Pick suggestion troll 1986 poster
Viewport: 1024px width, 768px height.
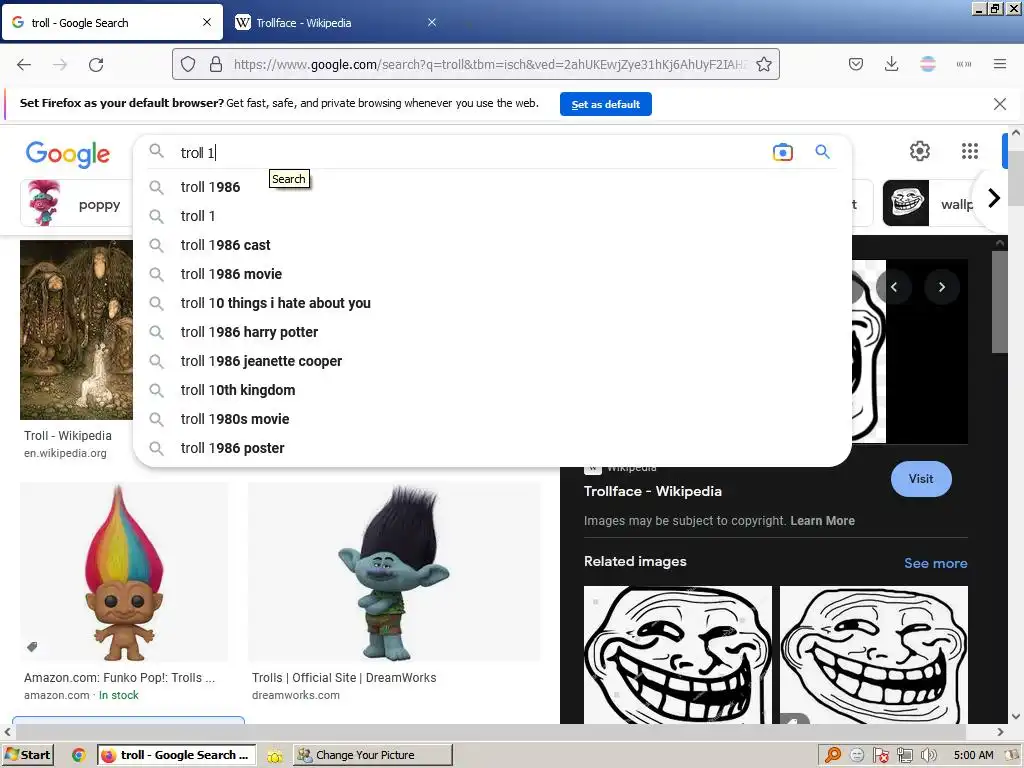tap(492, 448)
